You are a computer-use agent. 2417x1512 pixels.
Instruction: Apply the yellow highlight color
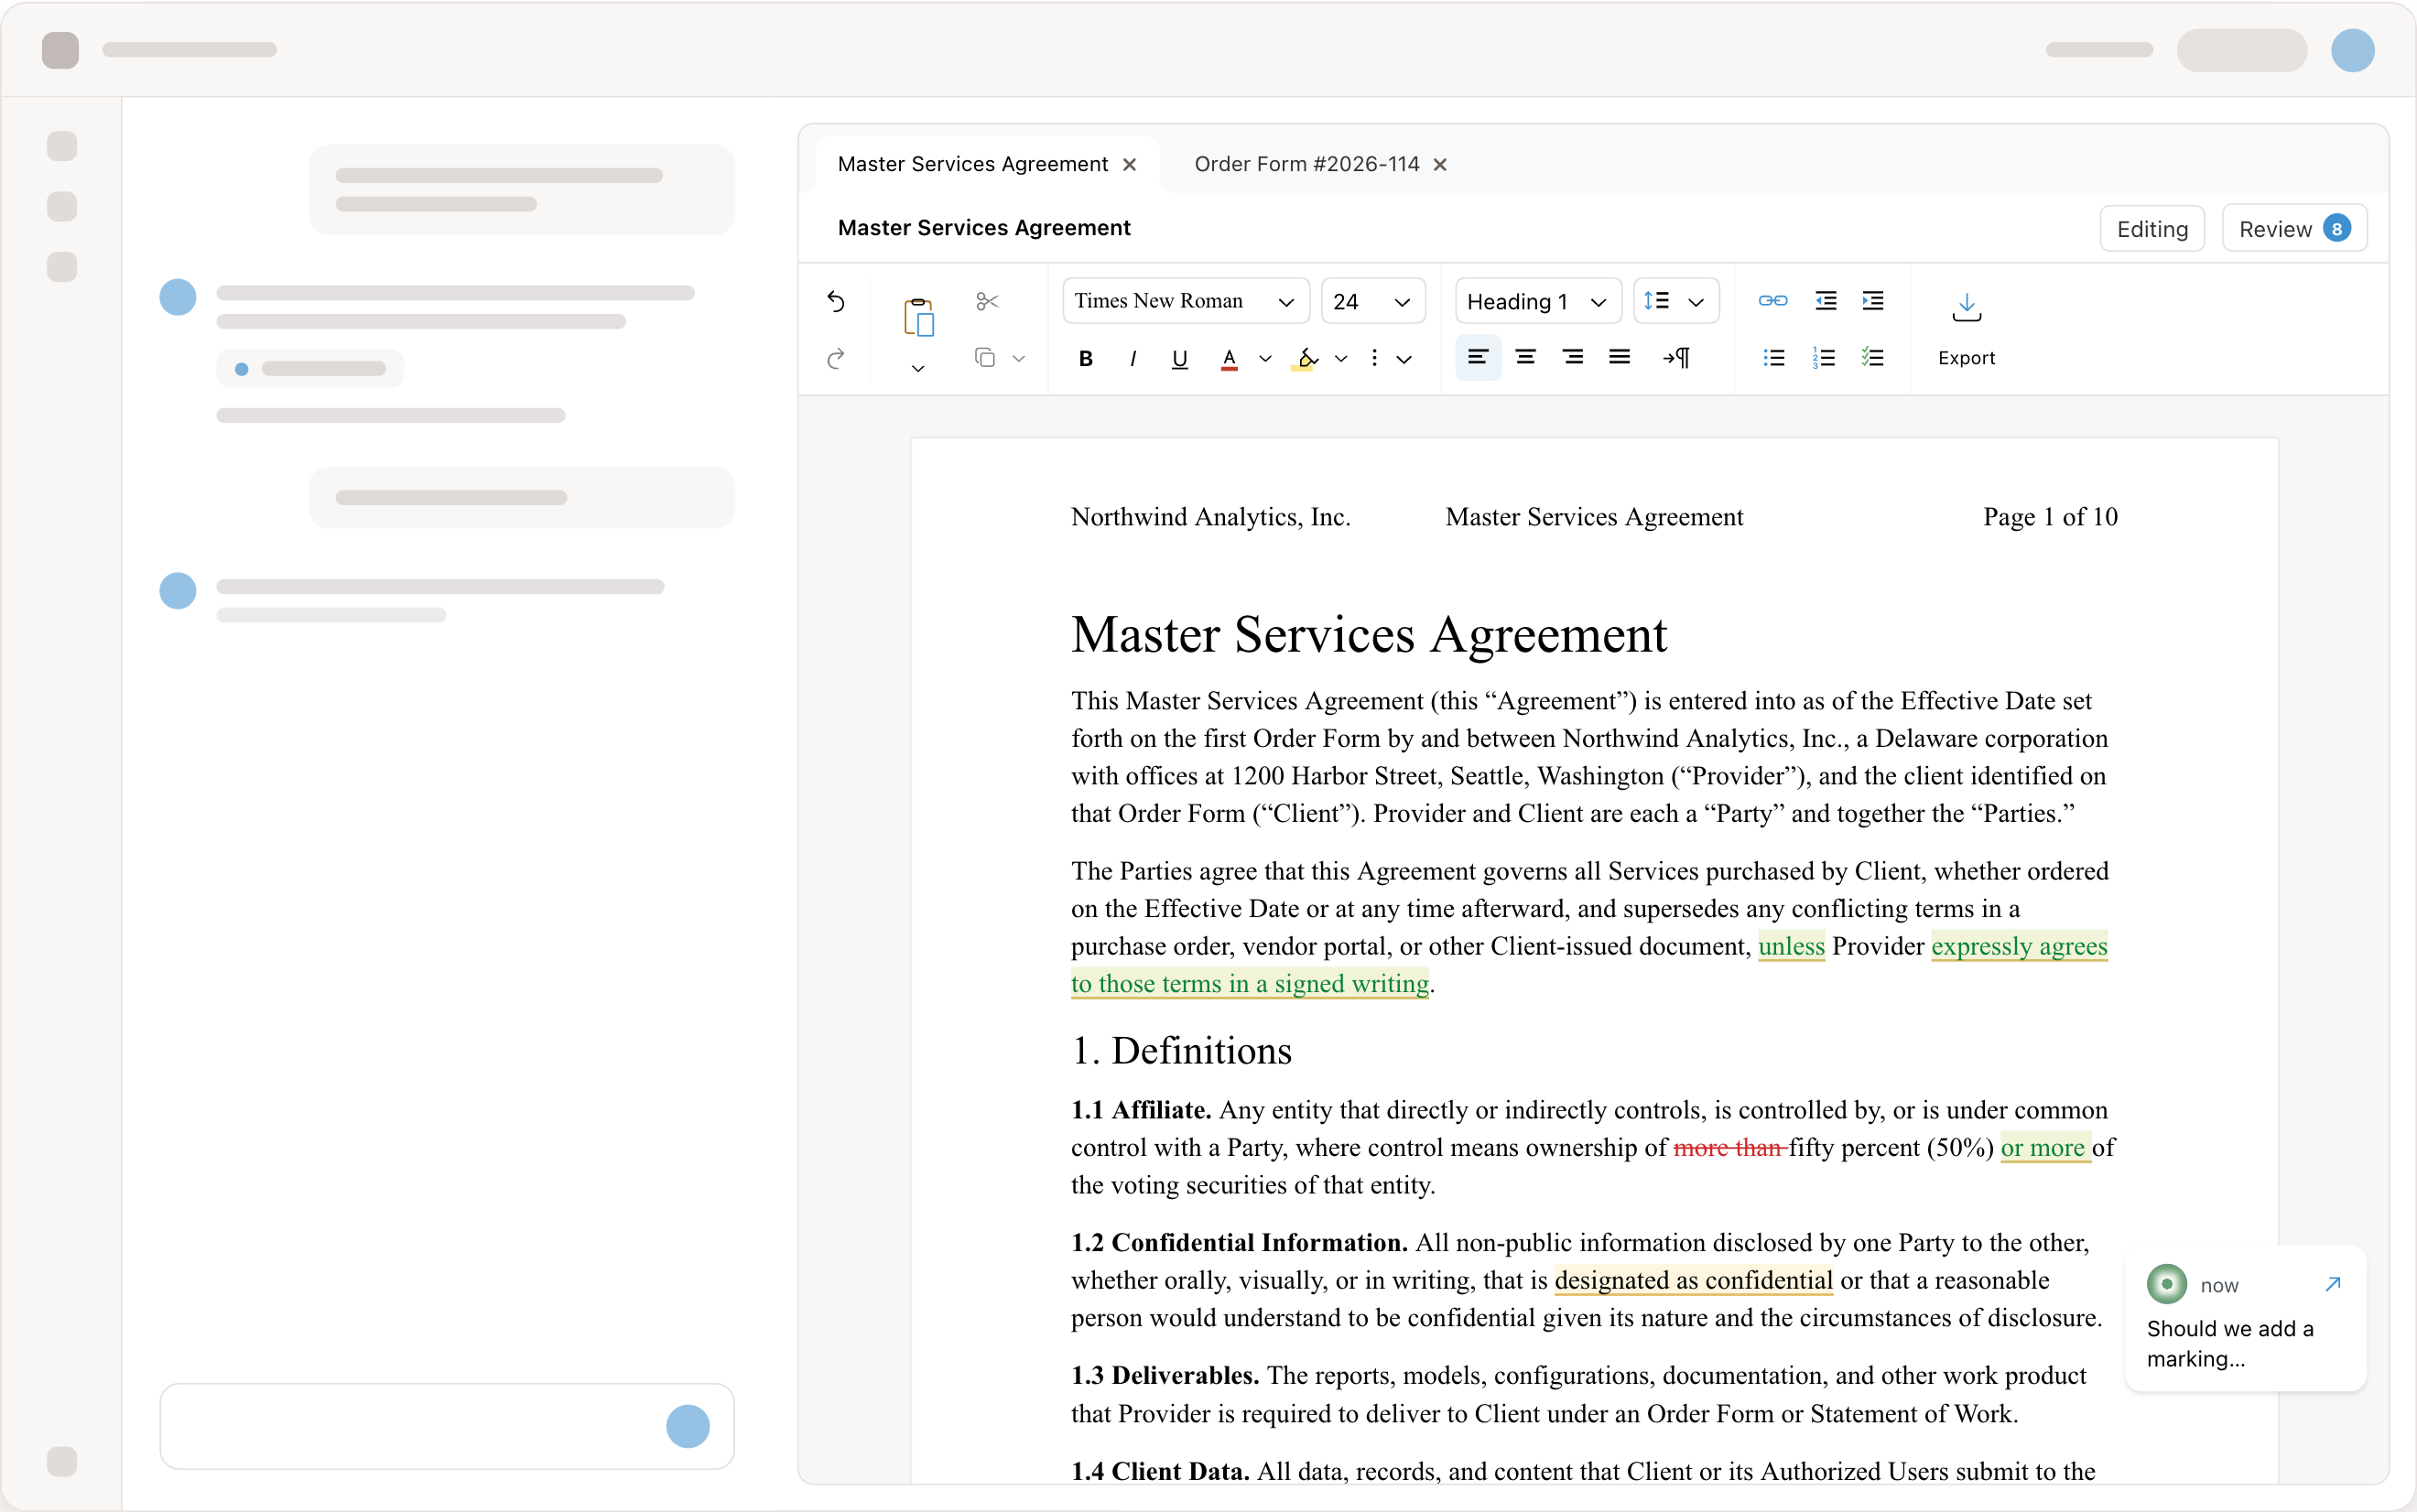(x=1306, y=358)
